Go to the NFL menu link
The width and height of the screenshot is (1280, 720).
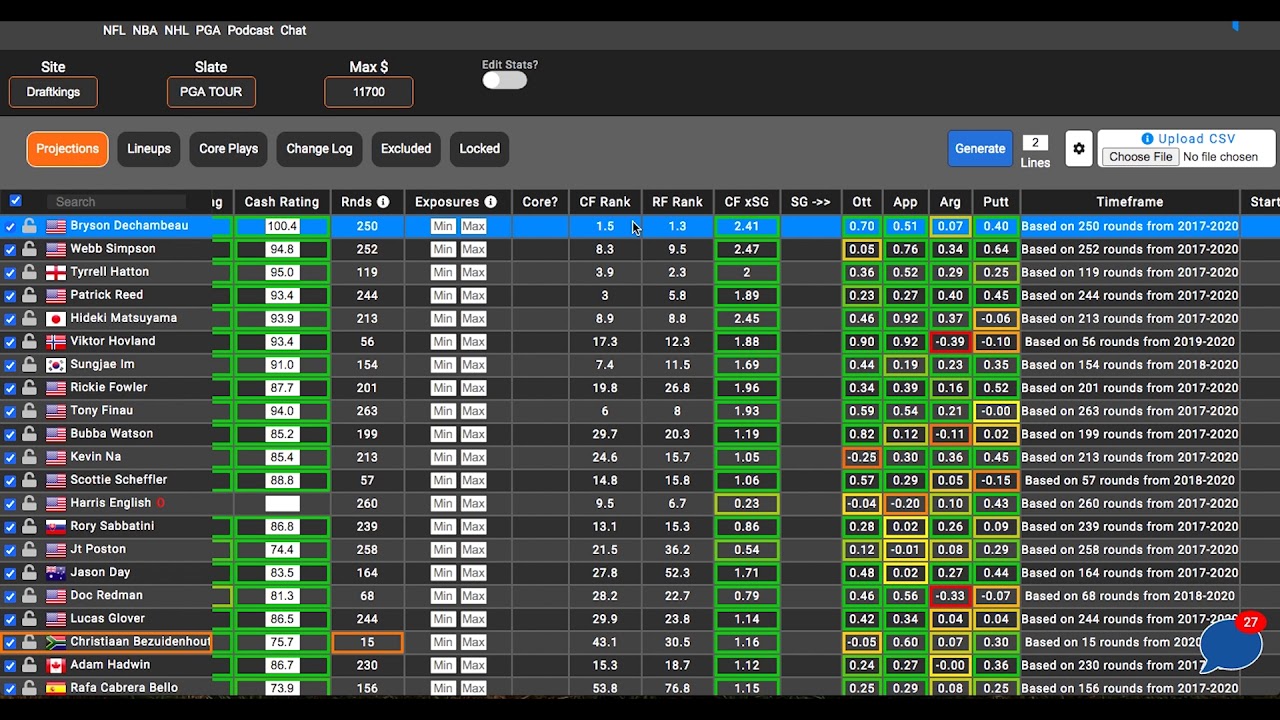[114, 31]
